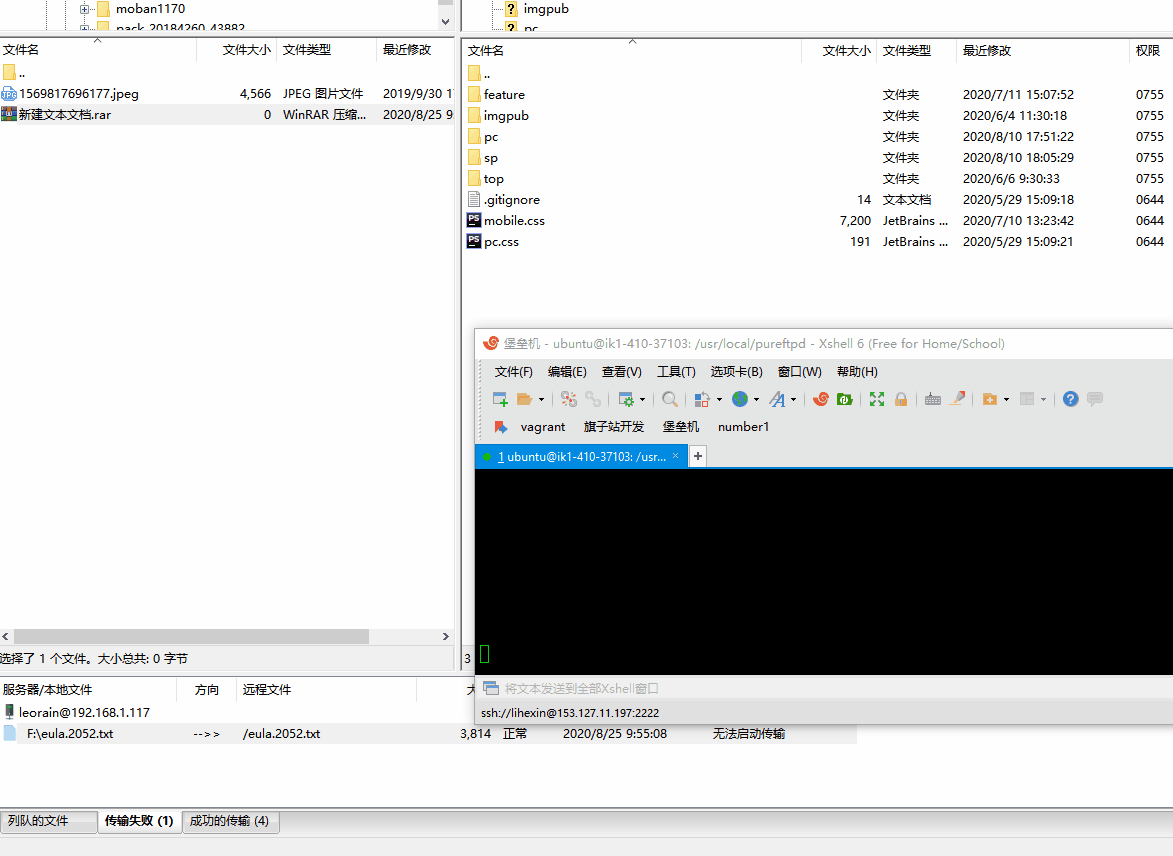Click the Reconnect chain icon in Xshell toolbar

click(593, 400)
